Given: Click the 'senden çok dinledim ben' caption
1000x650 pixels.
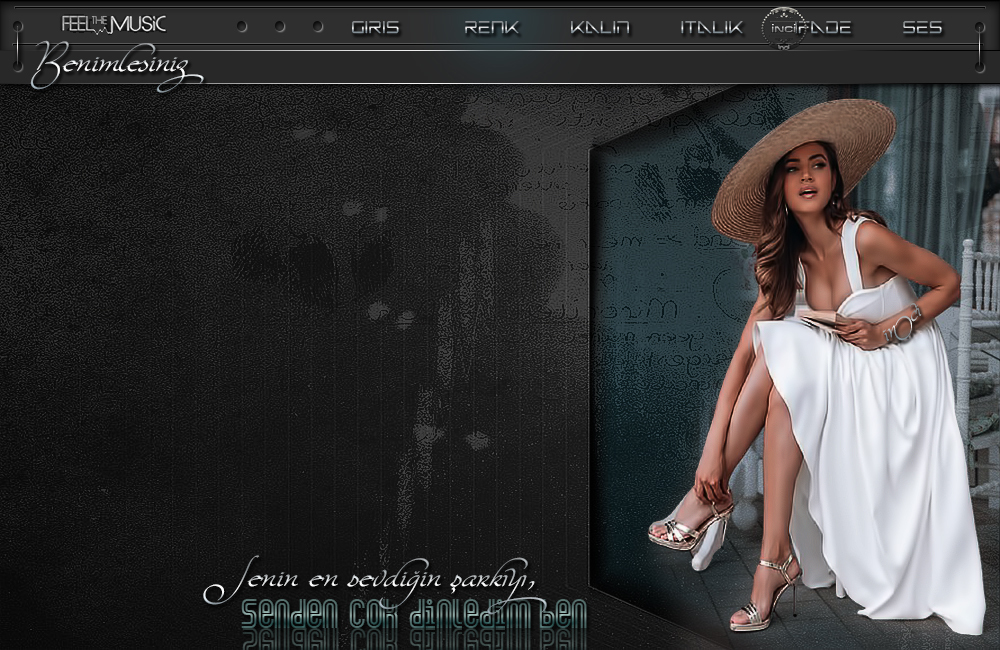Looking at the screenshot, I should coord(413,612).
